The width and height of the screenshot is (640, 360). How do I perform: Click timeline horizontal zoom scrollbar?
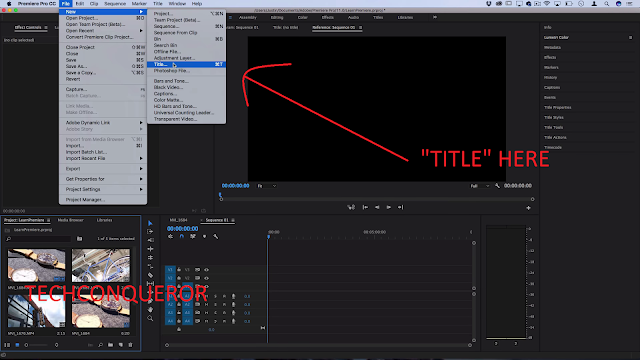pyautogui.click(x=318, y=345)
